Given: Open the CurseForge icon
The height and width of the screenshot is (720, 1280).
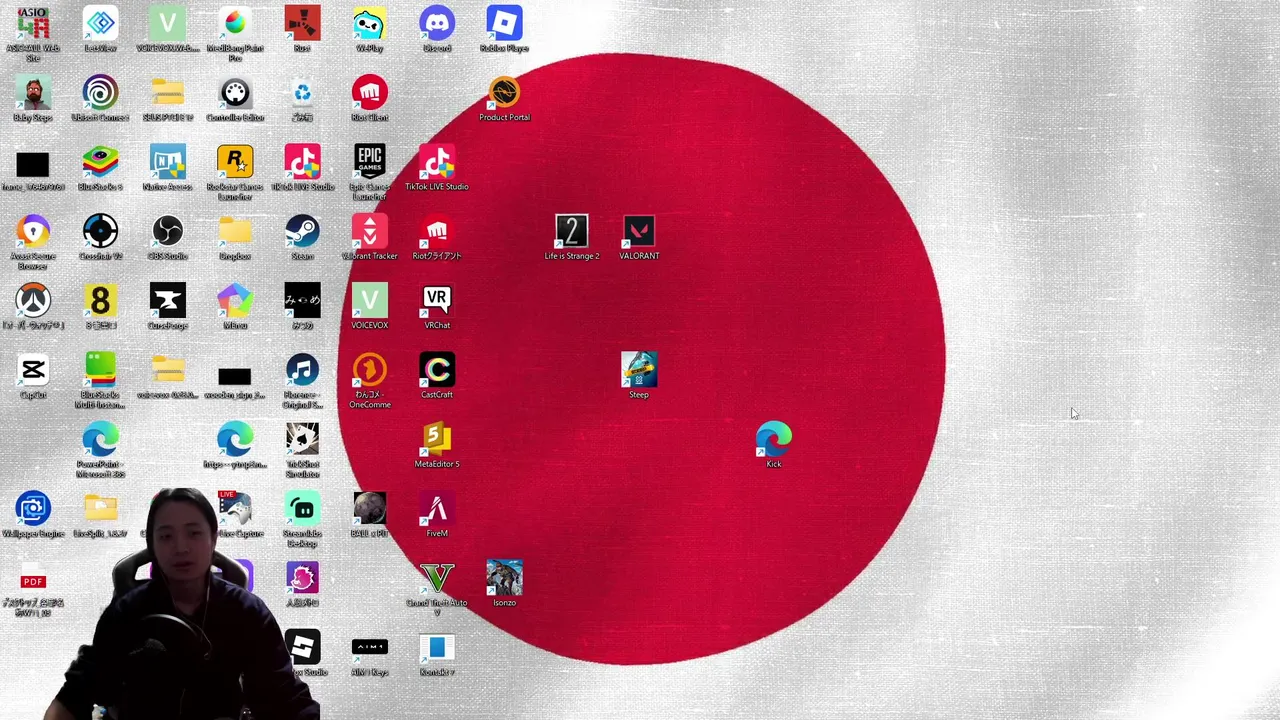Looking at the screenshot, I should click(167, 301).
